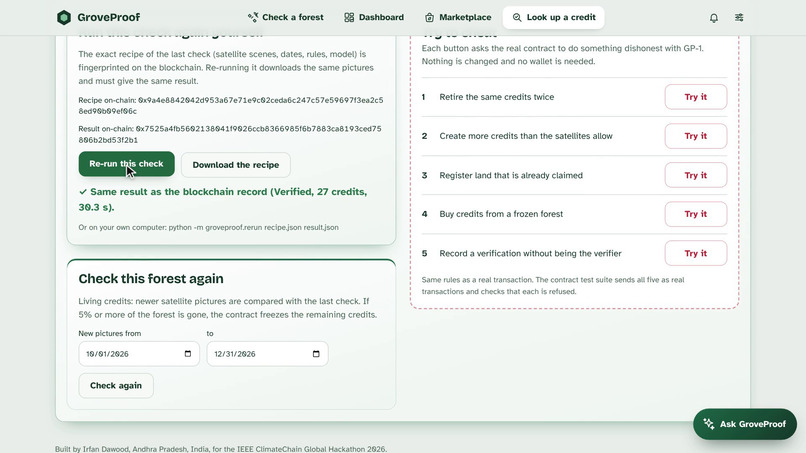Click the New pictures from date field
The width and height of the screenshot is (806, 453).
click(x=139, y=354)
